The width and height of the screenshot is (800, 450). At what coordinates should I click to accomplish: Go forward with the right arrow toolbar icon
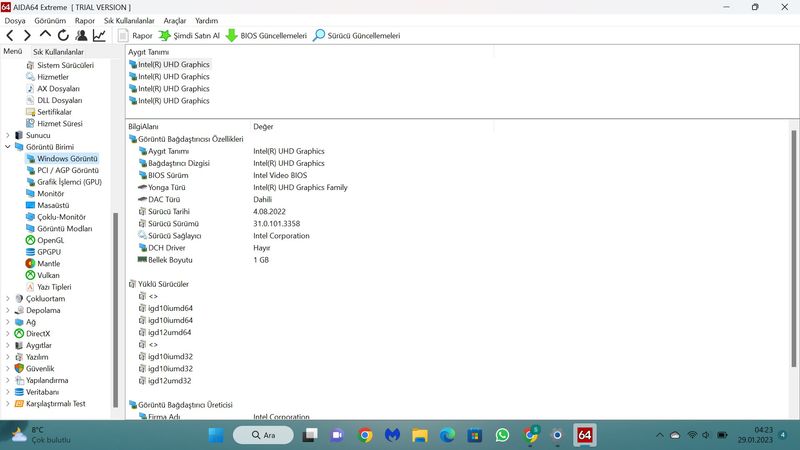click(27, 35)
